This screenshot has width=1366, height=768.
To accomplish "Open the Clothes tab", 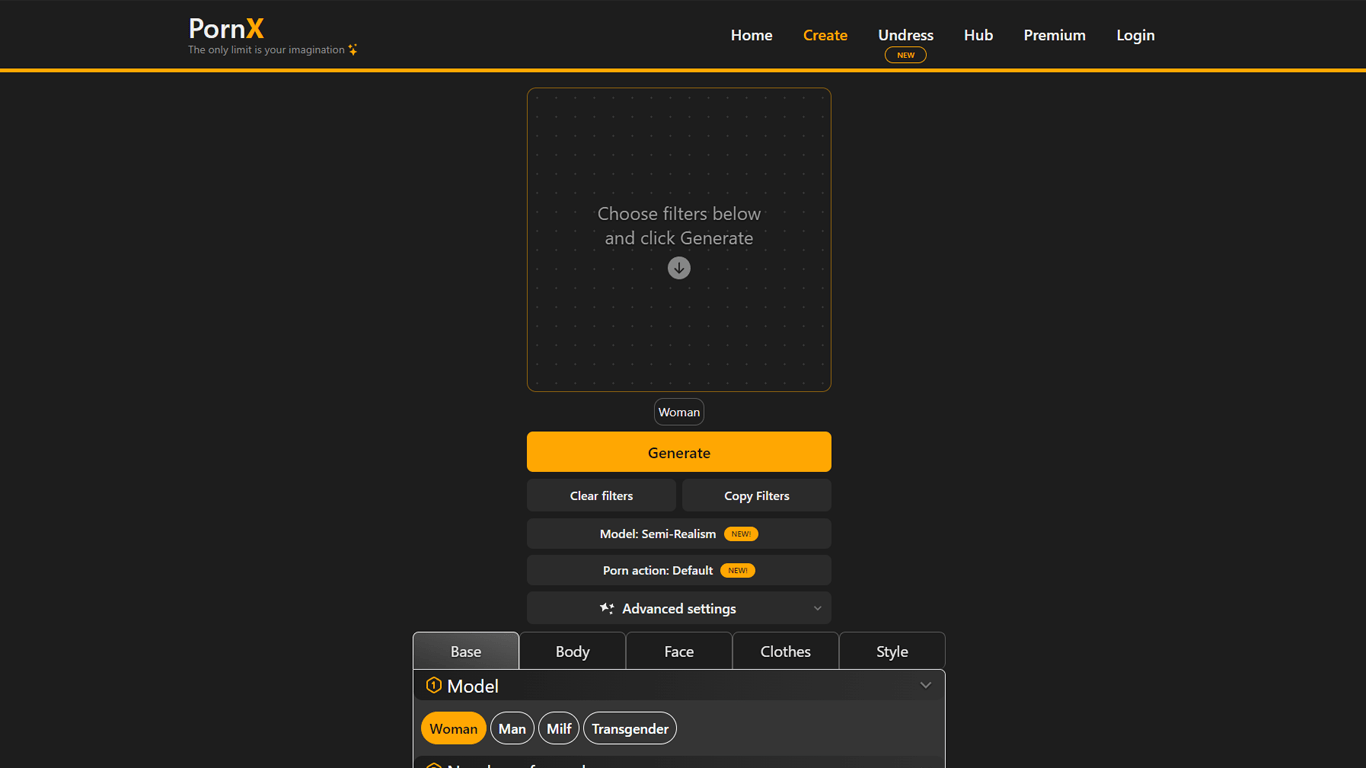I will 785,651.
